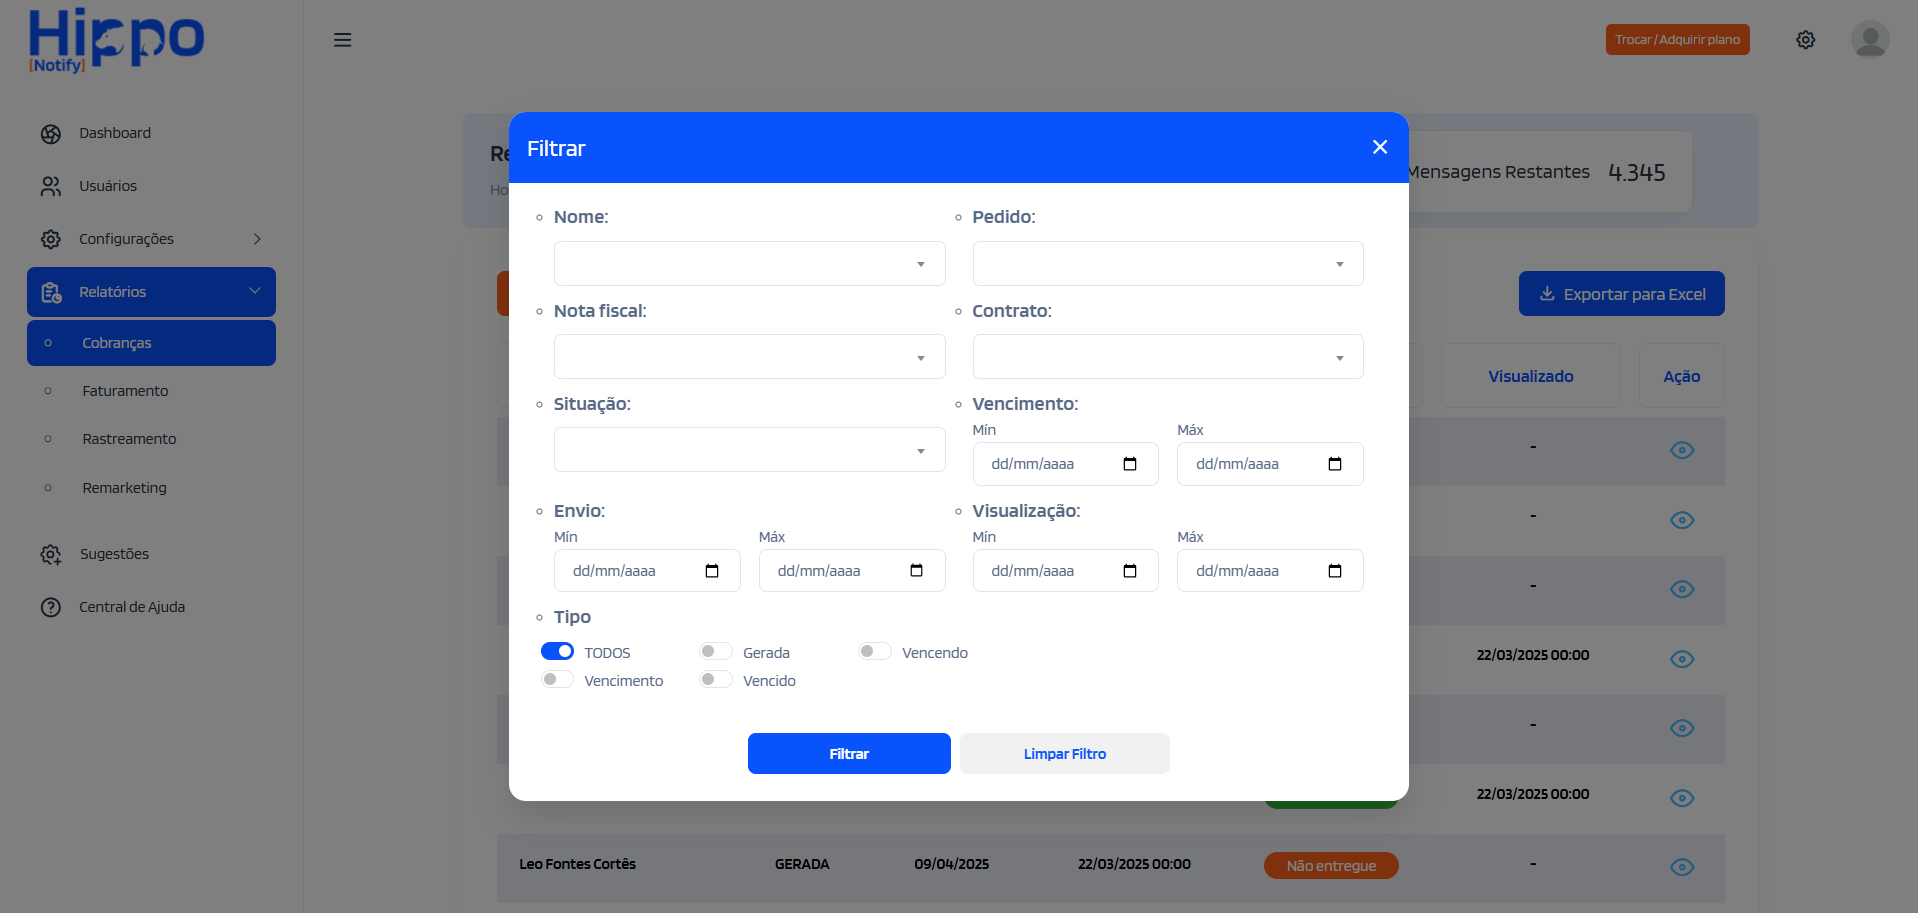
Task: Turn on the Vencido toggle
Action: [715, 679]
